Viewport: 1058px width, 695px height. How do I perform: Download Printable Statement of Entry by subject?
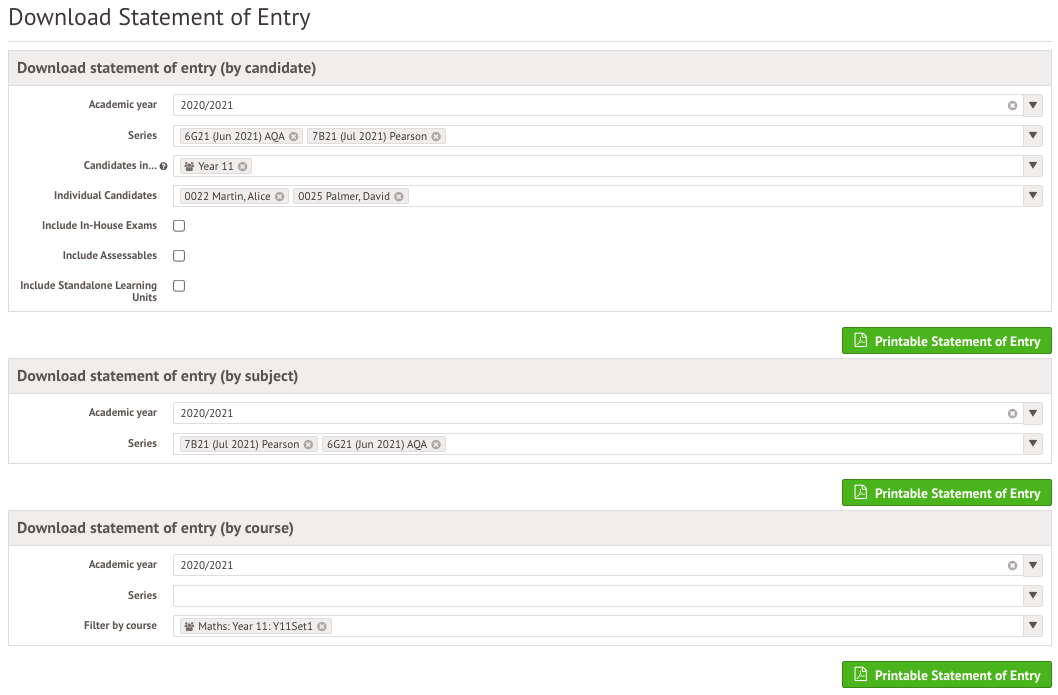tap(946, 493)
